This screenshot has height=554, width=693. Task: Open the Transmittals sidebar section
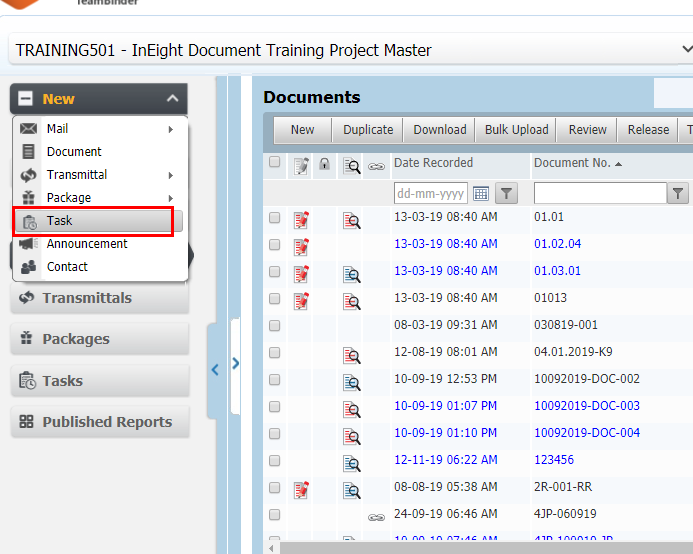pos(100,298)
